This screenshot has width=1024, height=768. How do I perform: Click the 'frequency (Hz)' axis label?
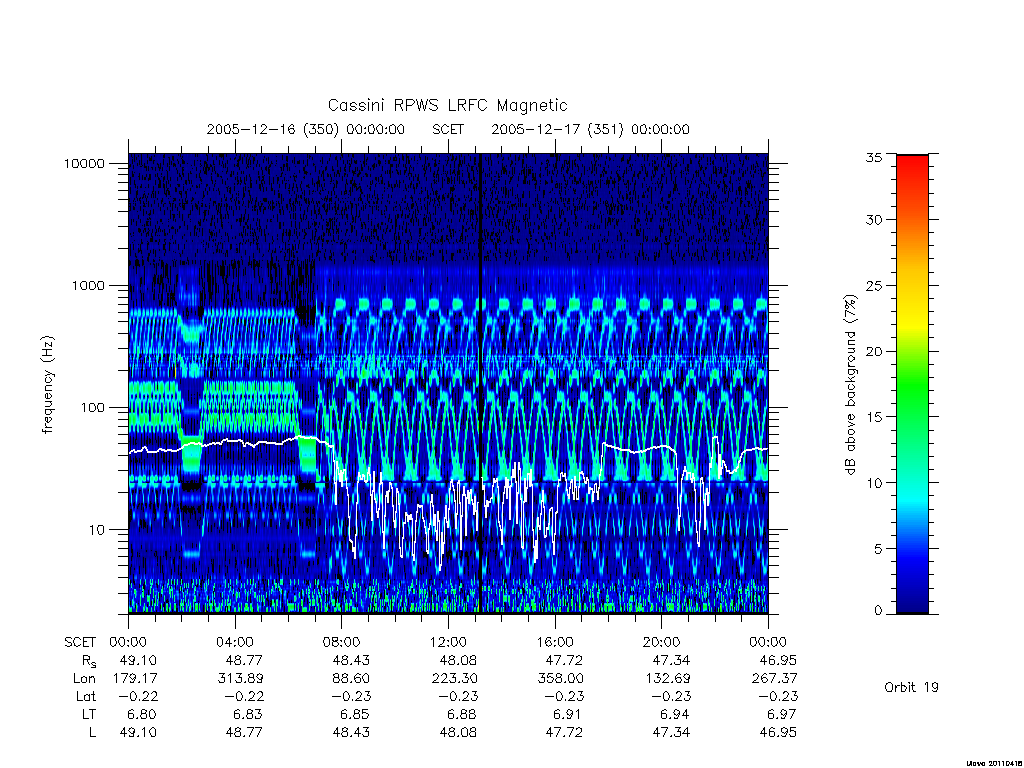tap(48, 385)
